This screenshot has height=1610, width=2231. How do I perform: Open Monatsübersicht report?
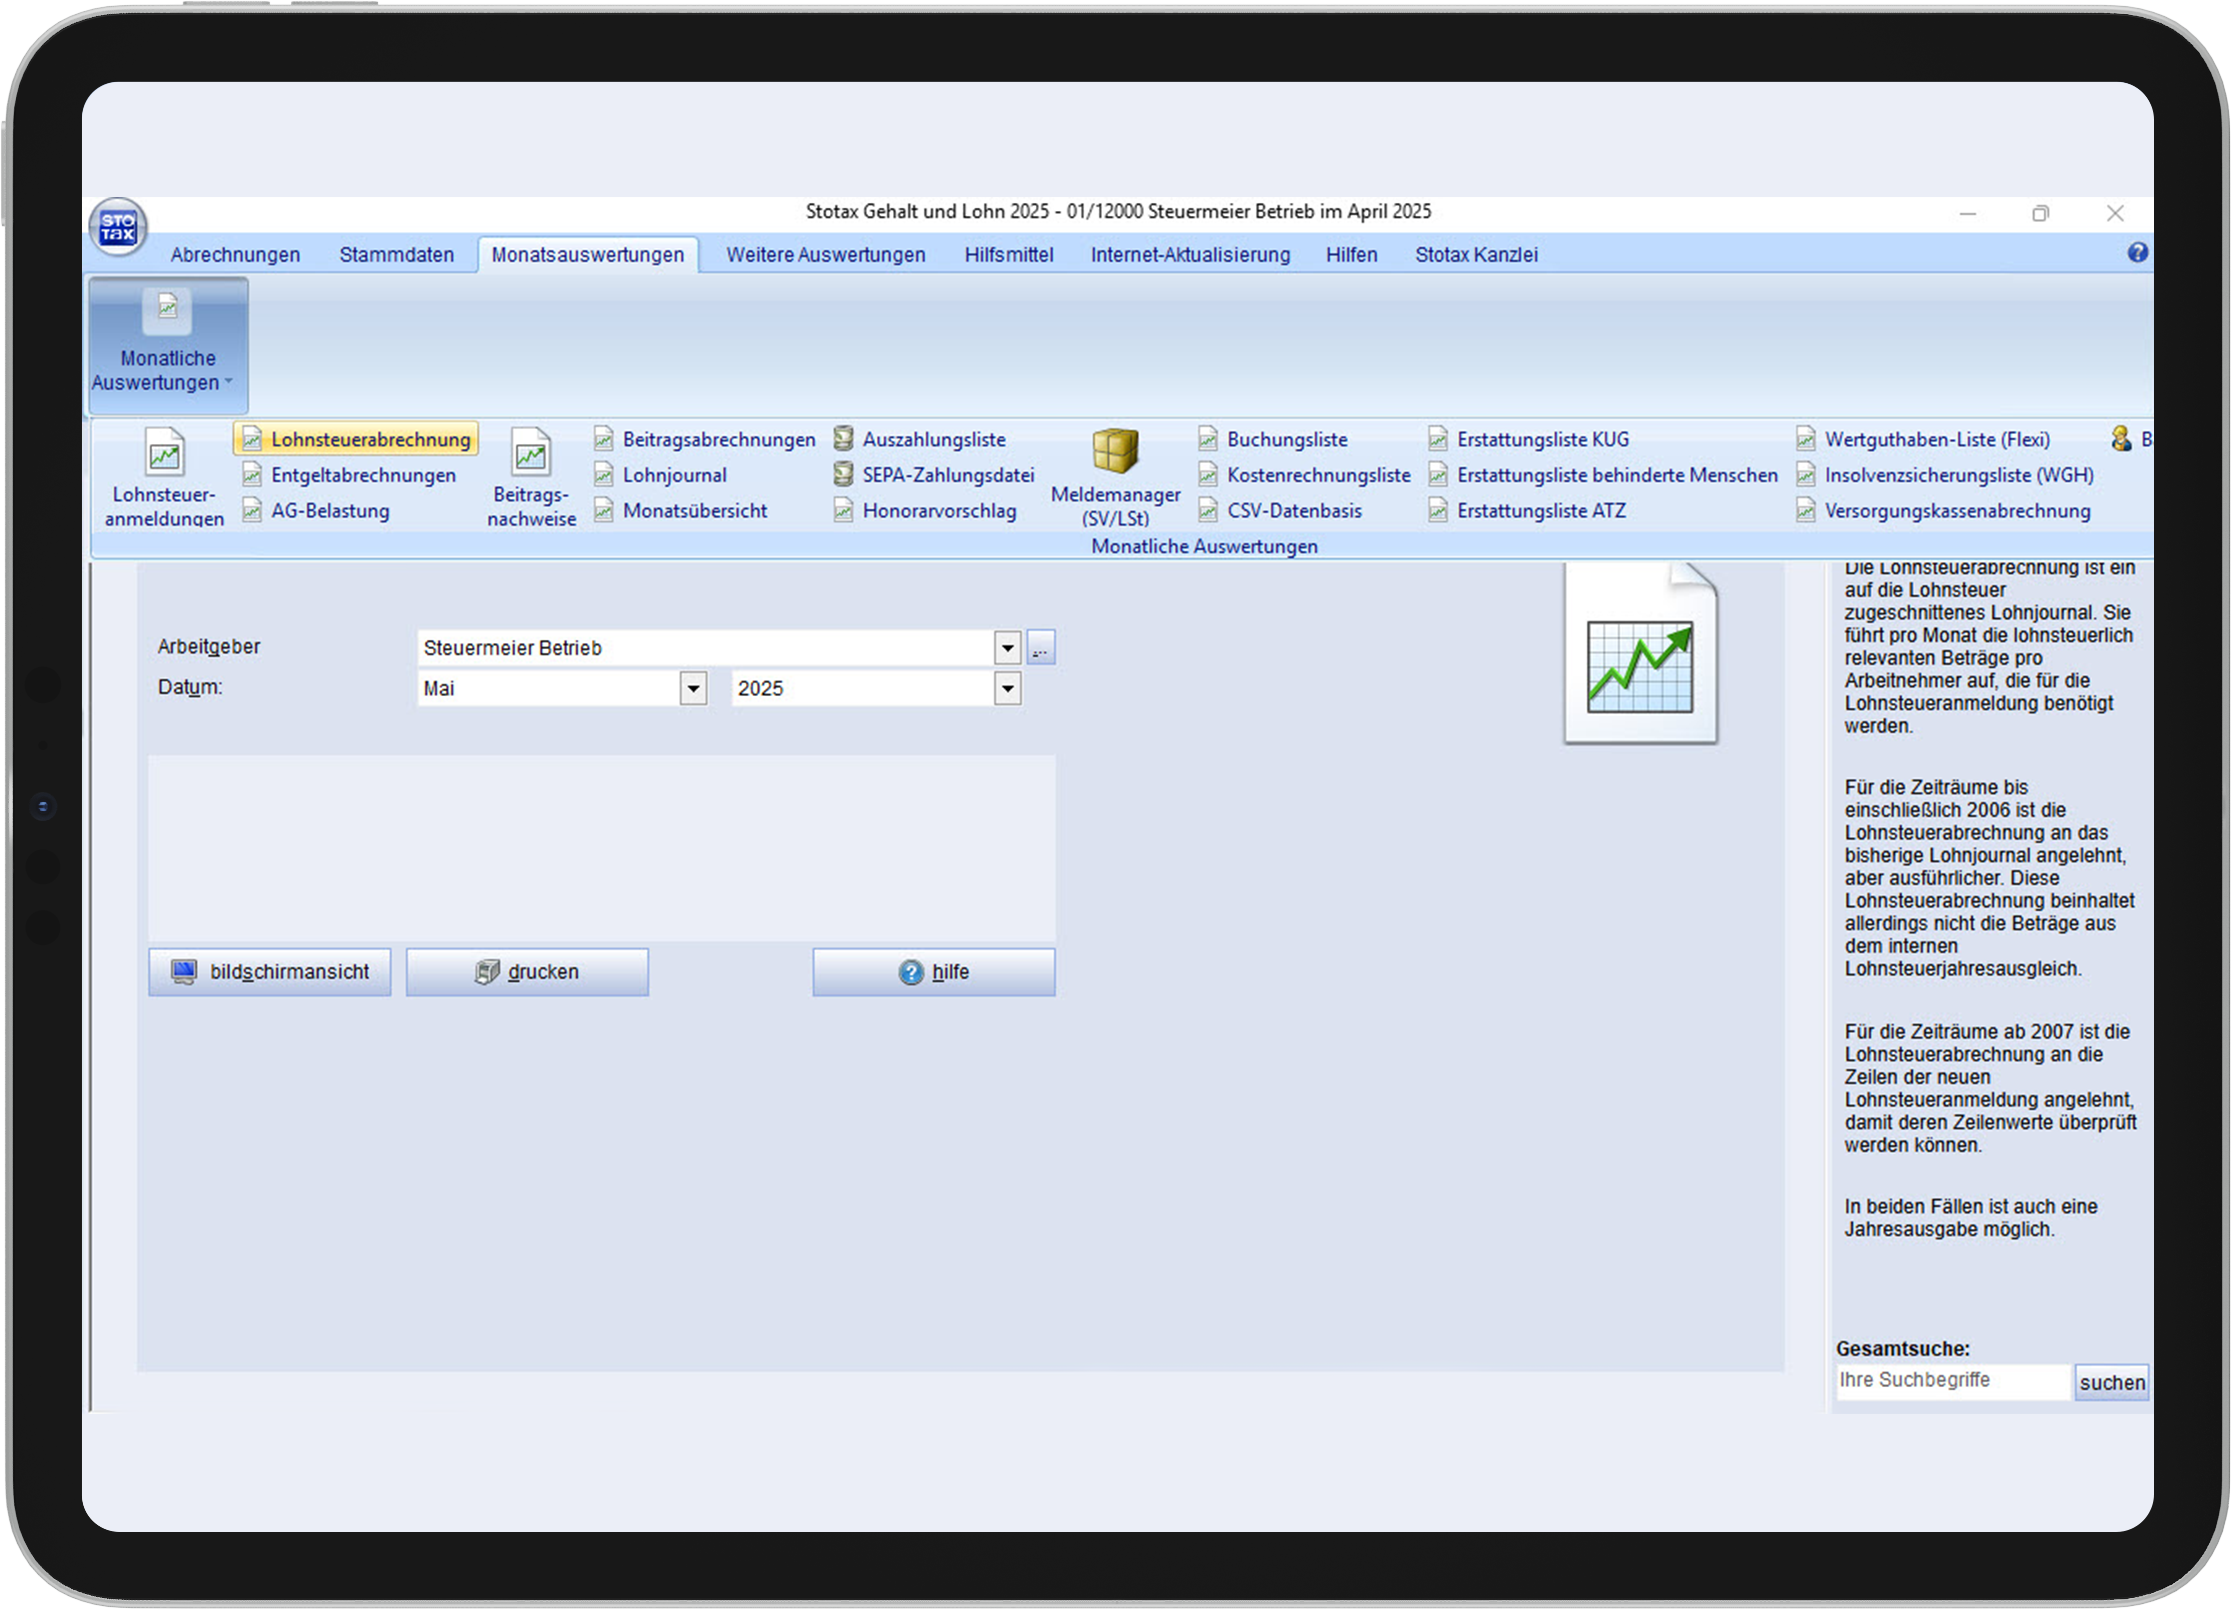(681, 511)
